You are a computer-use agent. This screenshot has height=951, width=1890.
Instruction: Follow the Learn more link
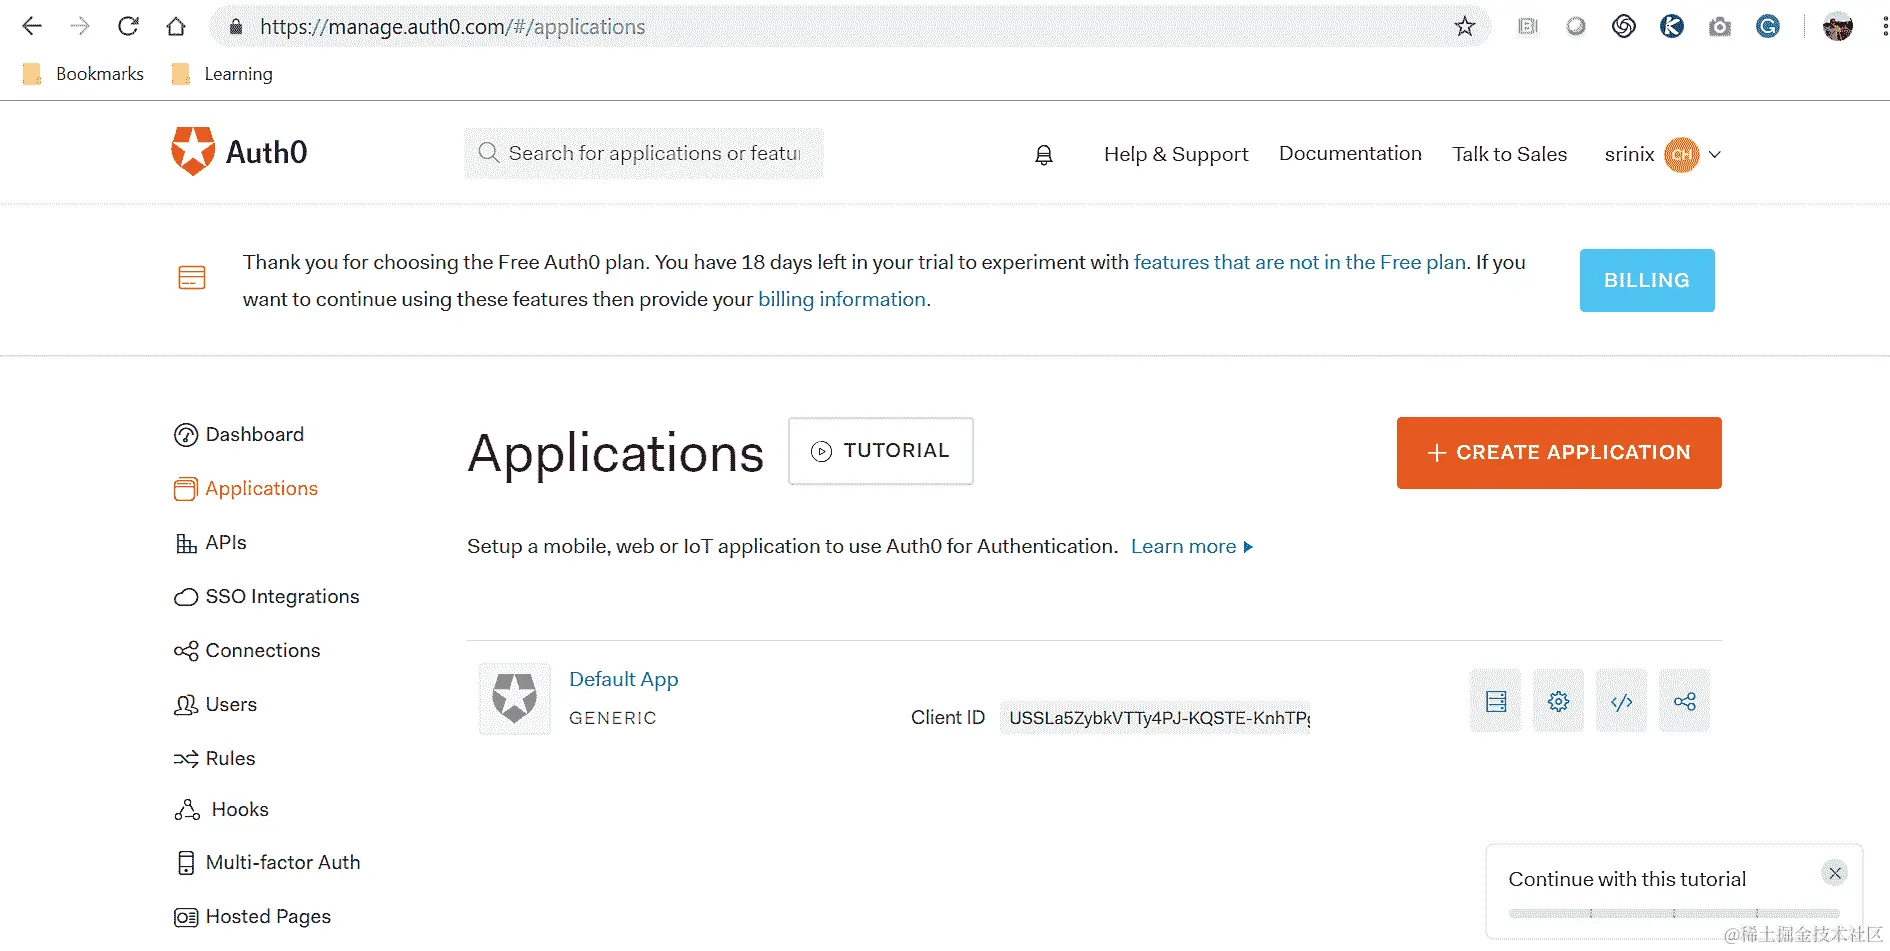pyautogui.click(x=1192, y=546)
